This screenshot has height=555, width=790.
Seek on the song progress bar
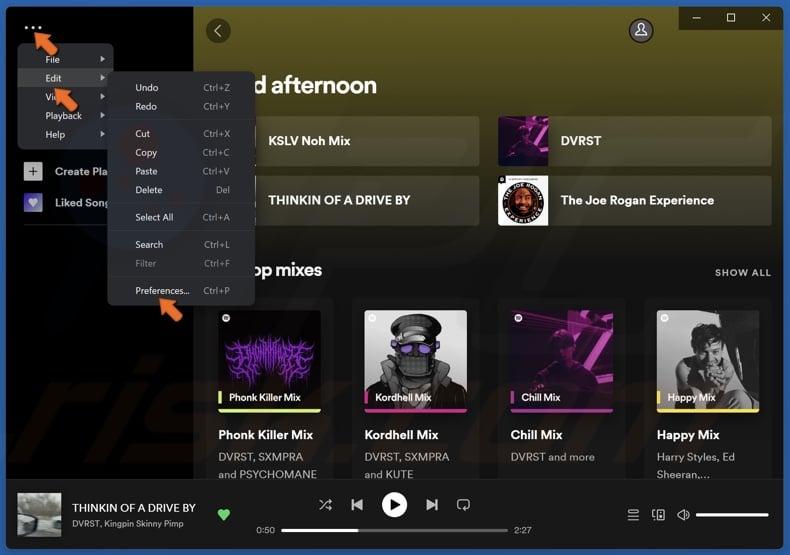[394, 530]
